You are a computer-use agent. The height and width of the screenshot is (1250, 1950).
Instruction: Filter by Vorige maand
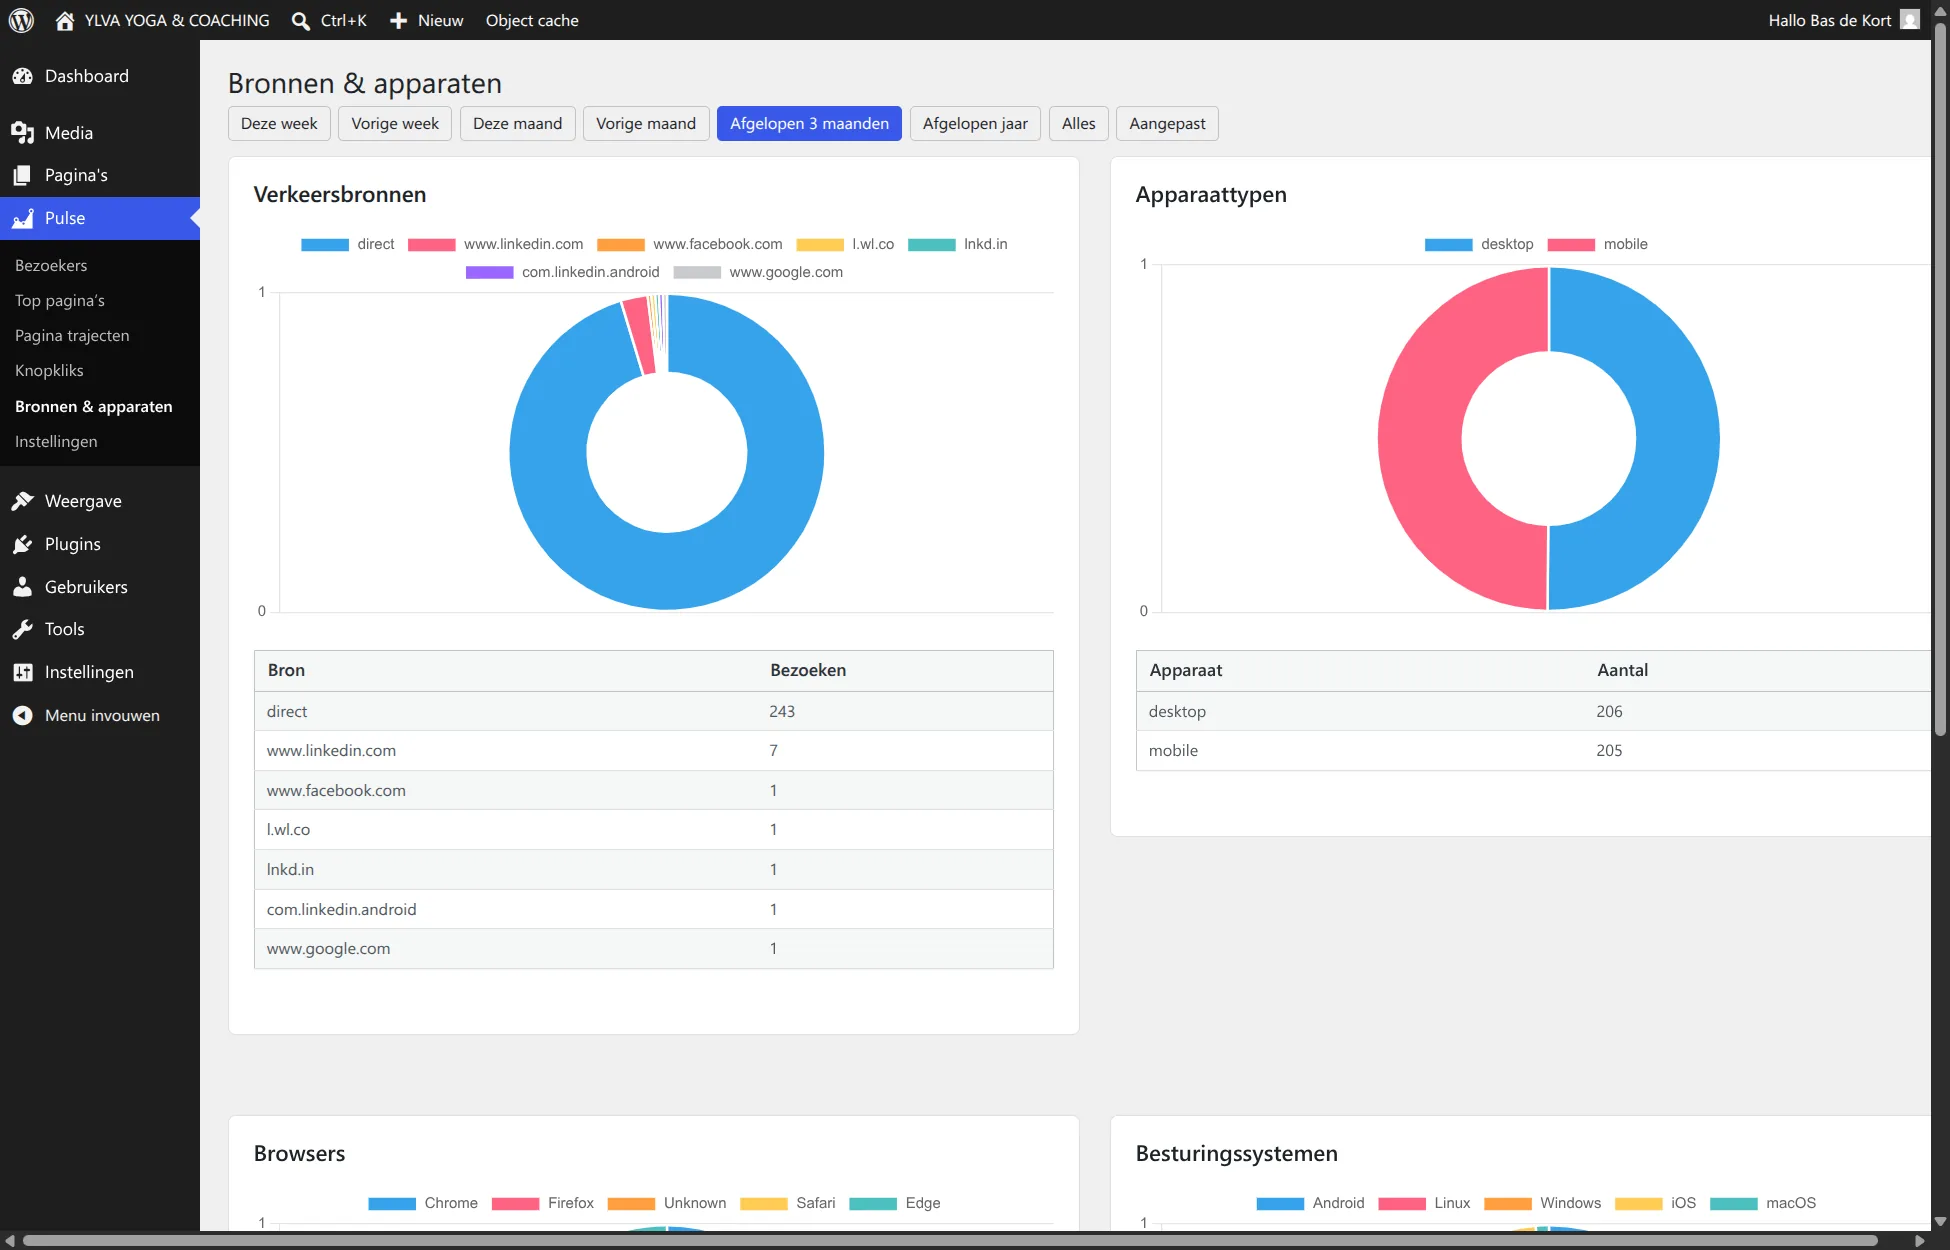[646, 123]
